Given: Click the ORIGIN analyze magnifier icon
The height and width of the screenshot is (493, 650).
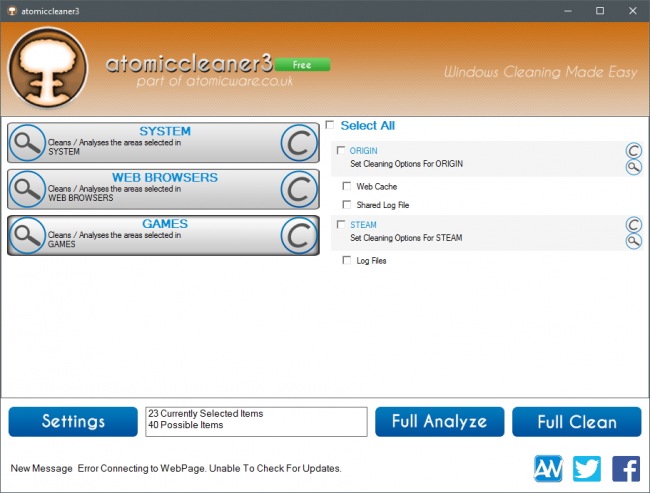Looking at the screenshot, I should [x=633, y=167].
